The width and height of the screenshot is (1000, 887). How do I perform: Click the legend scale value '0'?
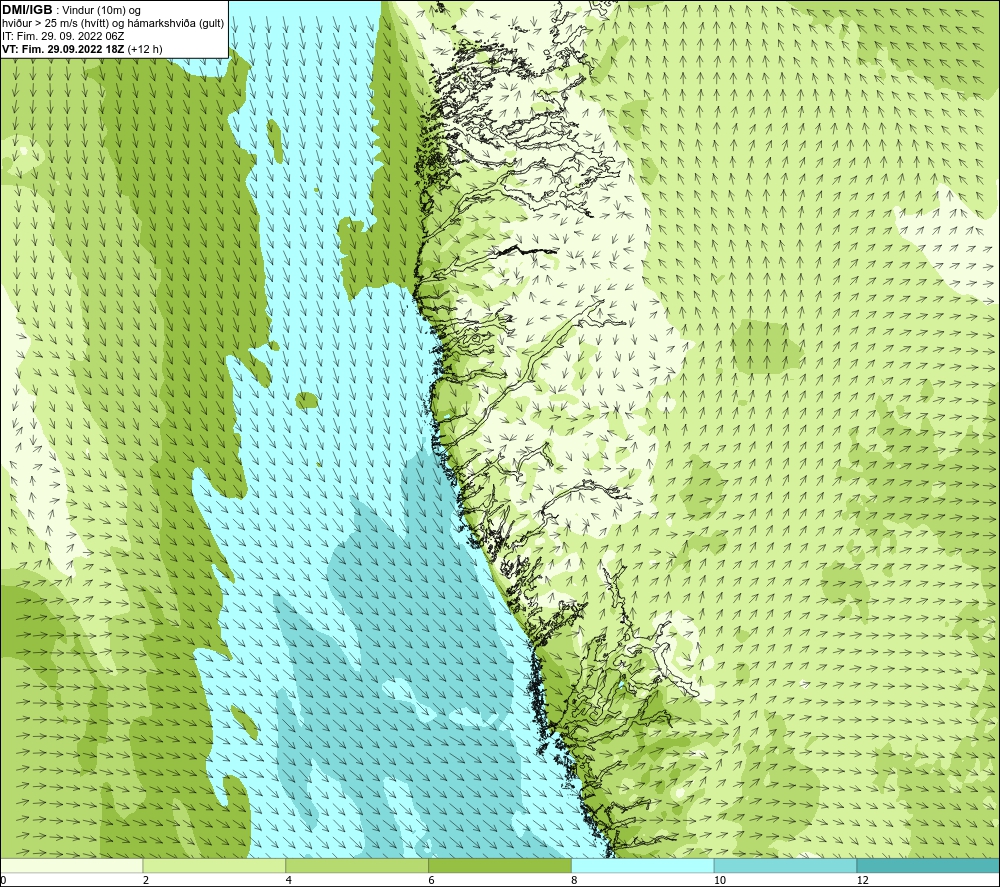point(3,881)
